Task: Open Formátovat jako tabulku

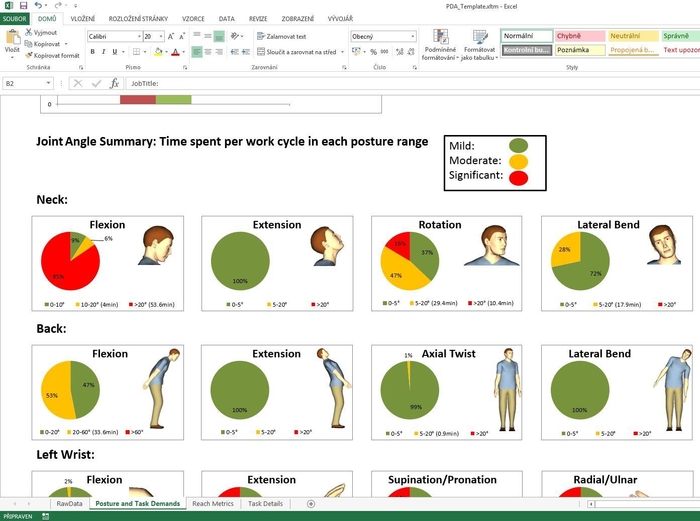Action: tap(479, 45)
